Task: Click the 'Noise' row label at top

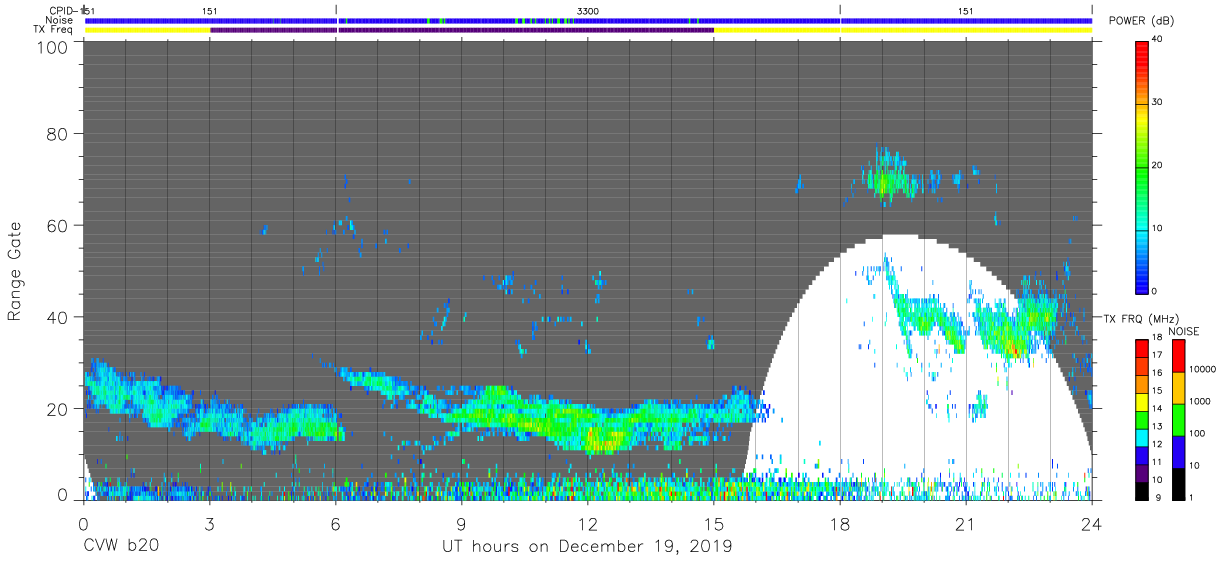Action: pyautogui.click(x=59, y=20)
